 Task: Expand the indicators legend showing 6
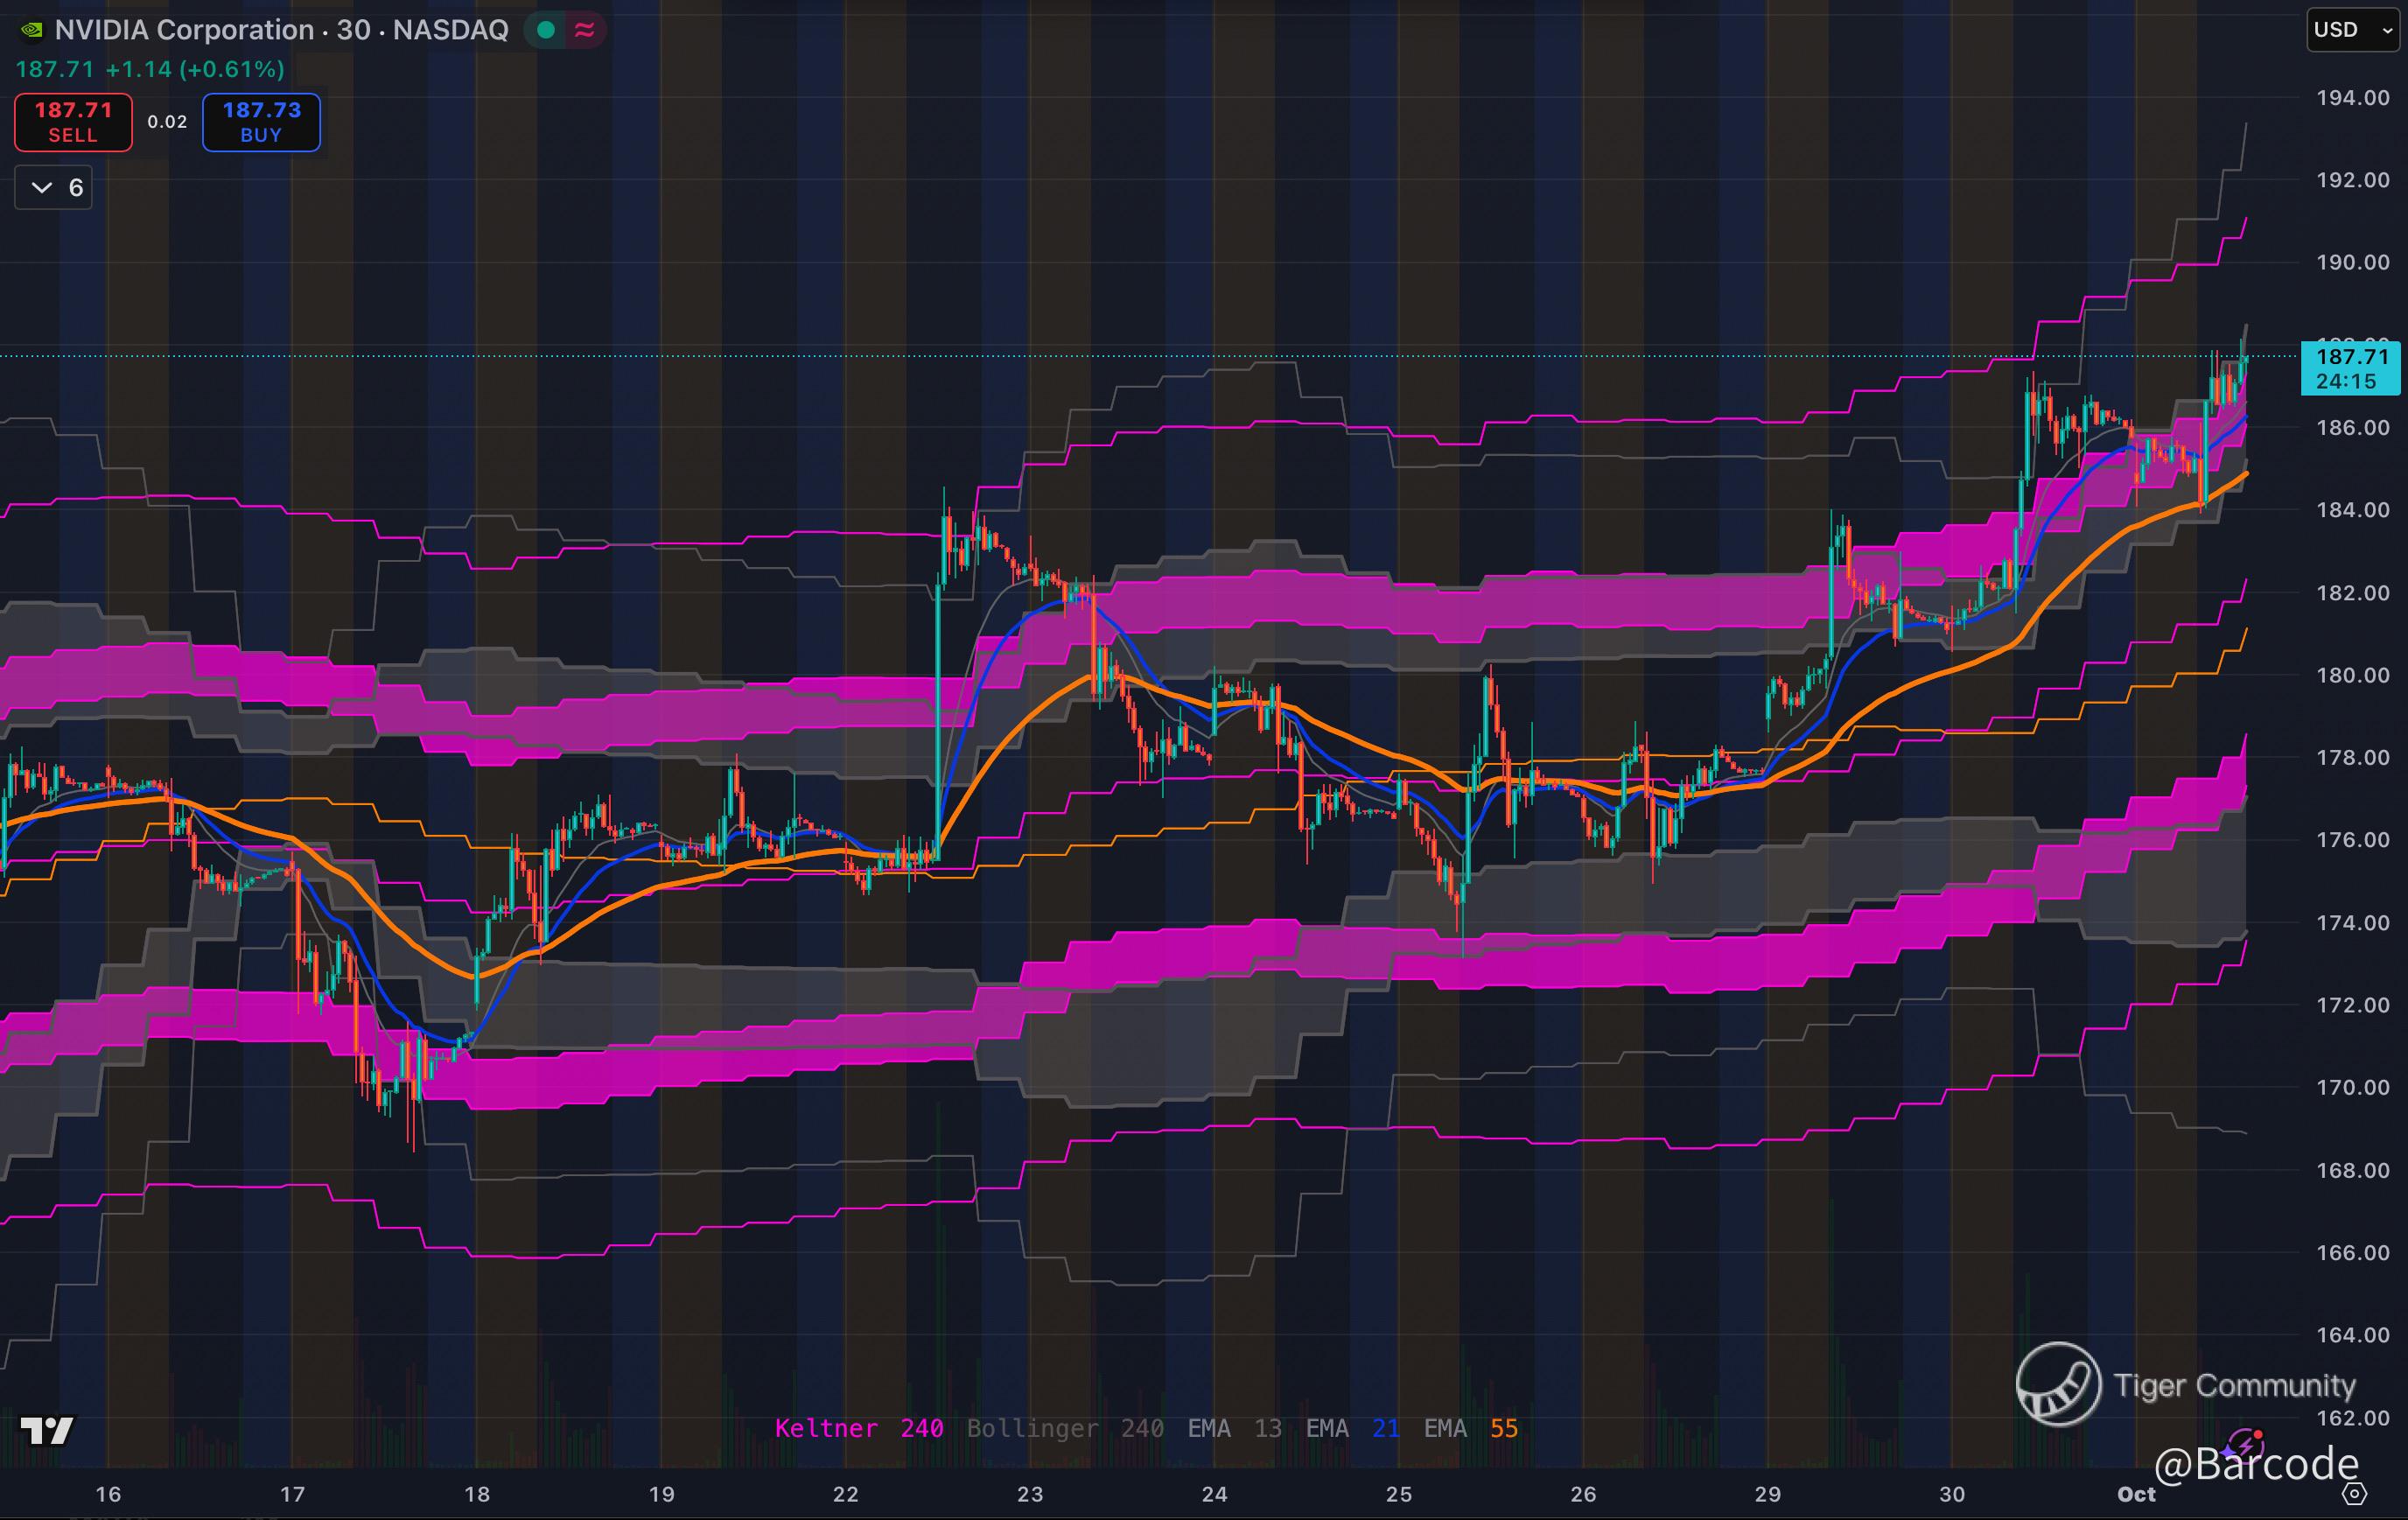(x=54, y=187)
